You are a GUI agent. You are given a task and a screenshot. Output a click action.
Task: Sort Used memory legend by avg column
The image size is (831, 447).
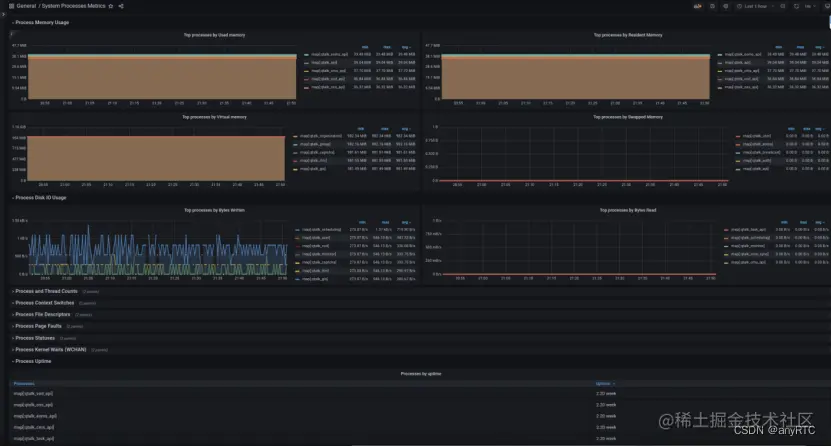coord(406,47)
